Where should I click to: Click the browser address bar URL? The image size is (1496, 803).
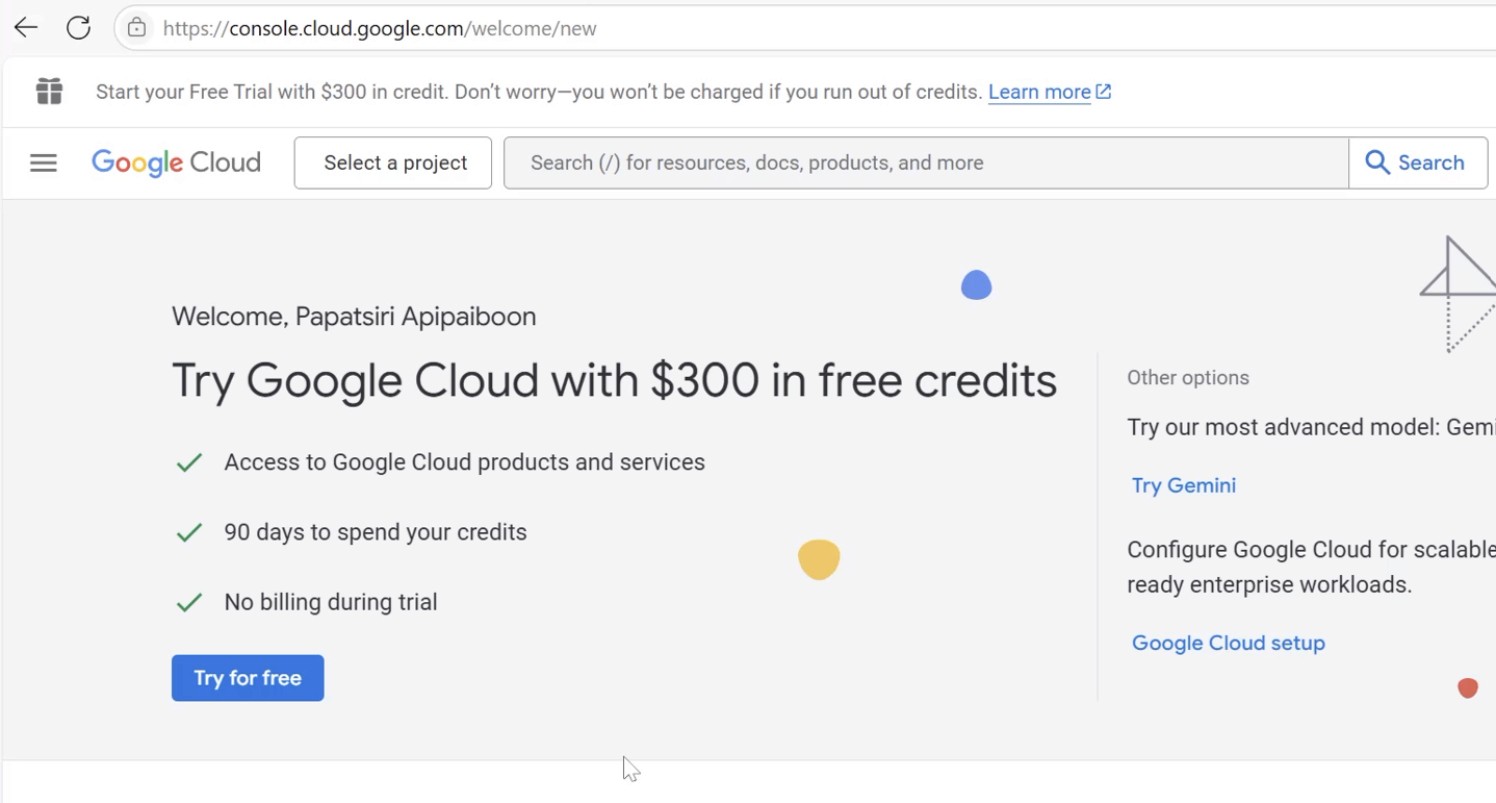coord(380,28)
